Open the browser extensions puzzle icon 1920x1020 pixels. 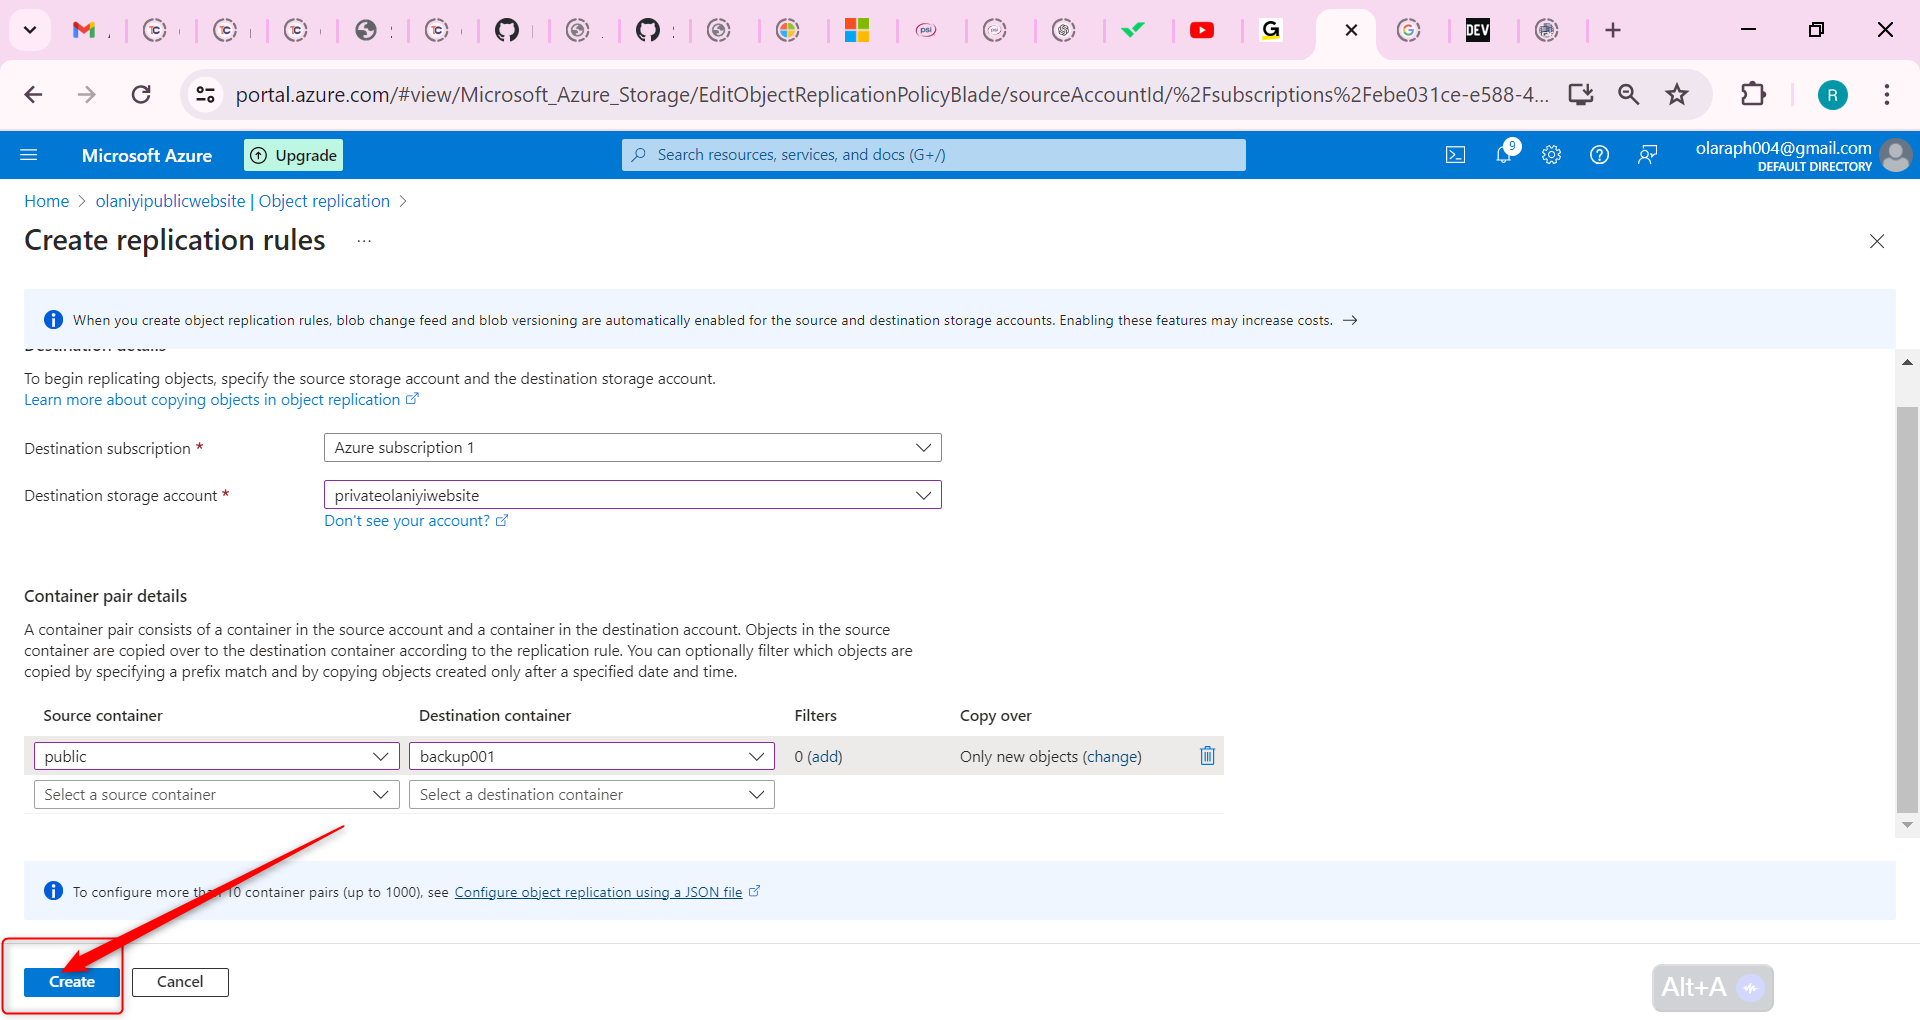click(x=1753, y=94)
